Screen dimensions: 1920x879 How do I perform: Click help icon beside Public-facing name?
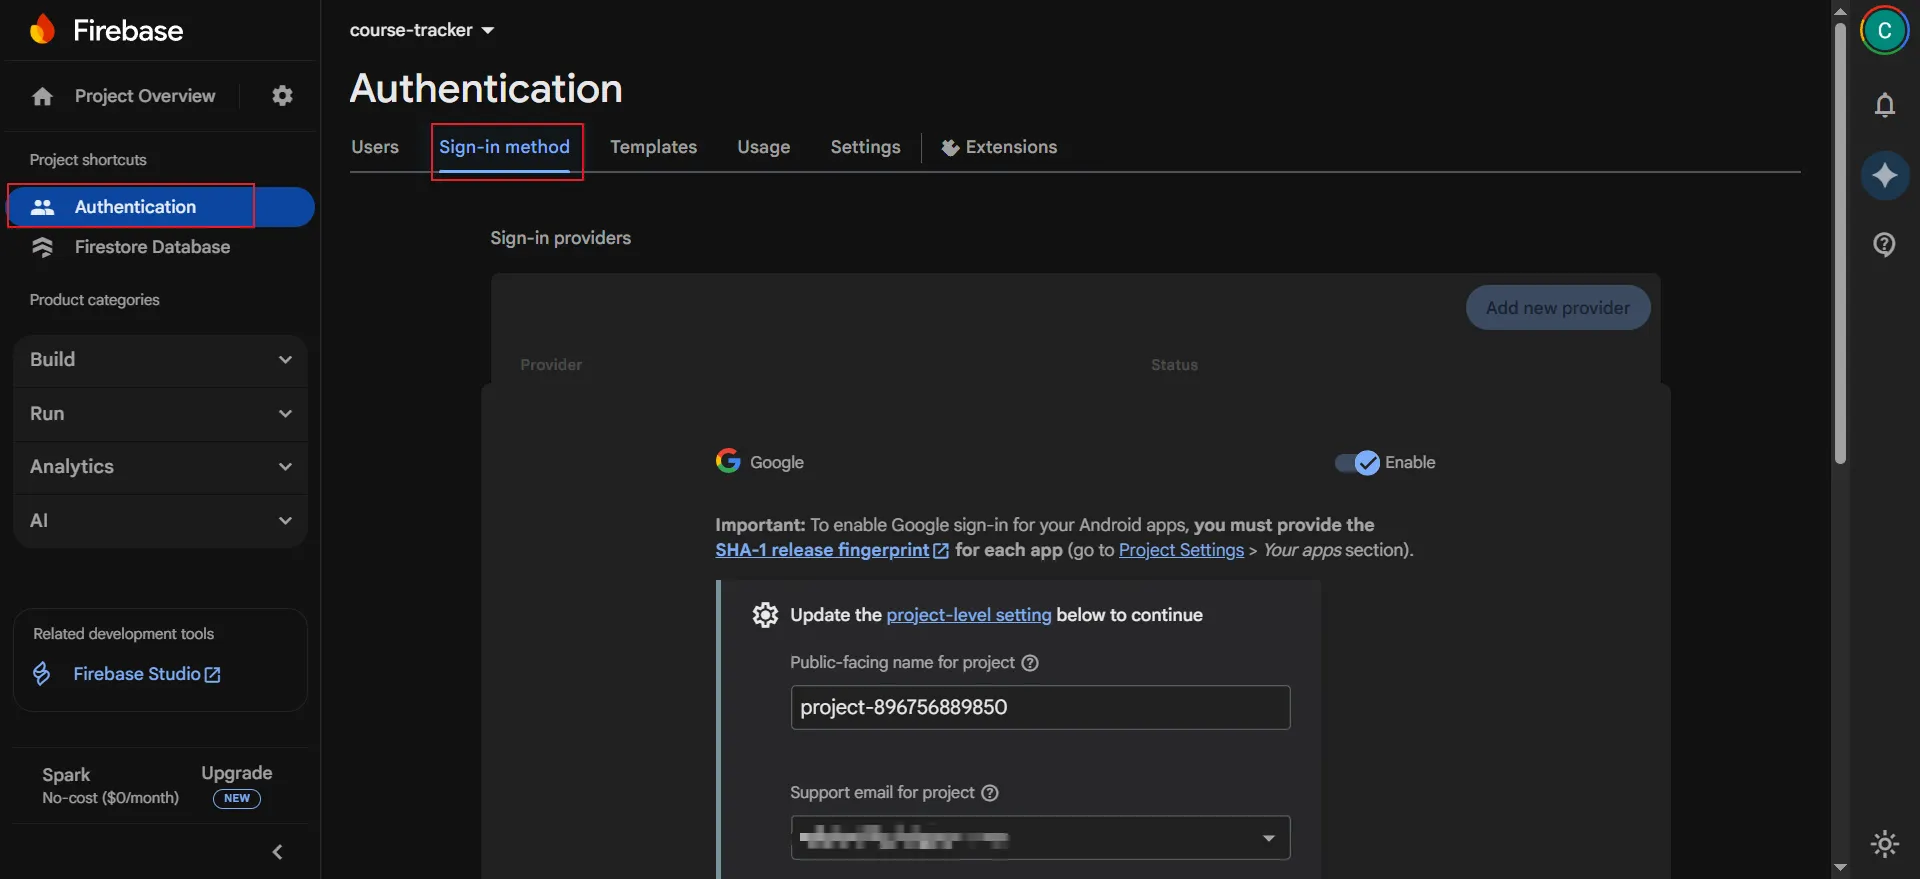pos(1030,663)
